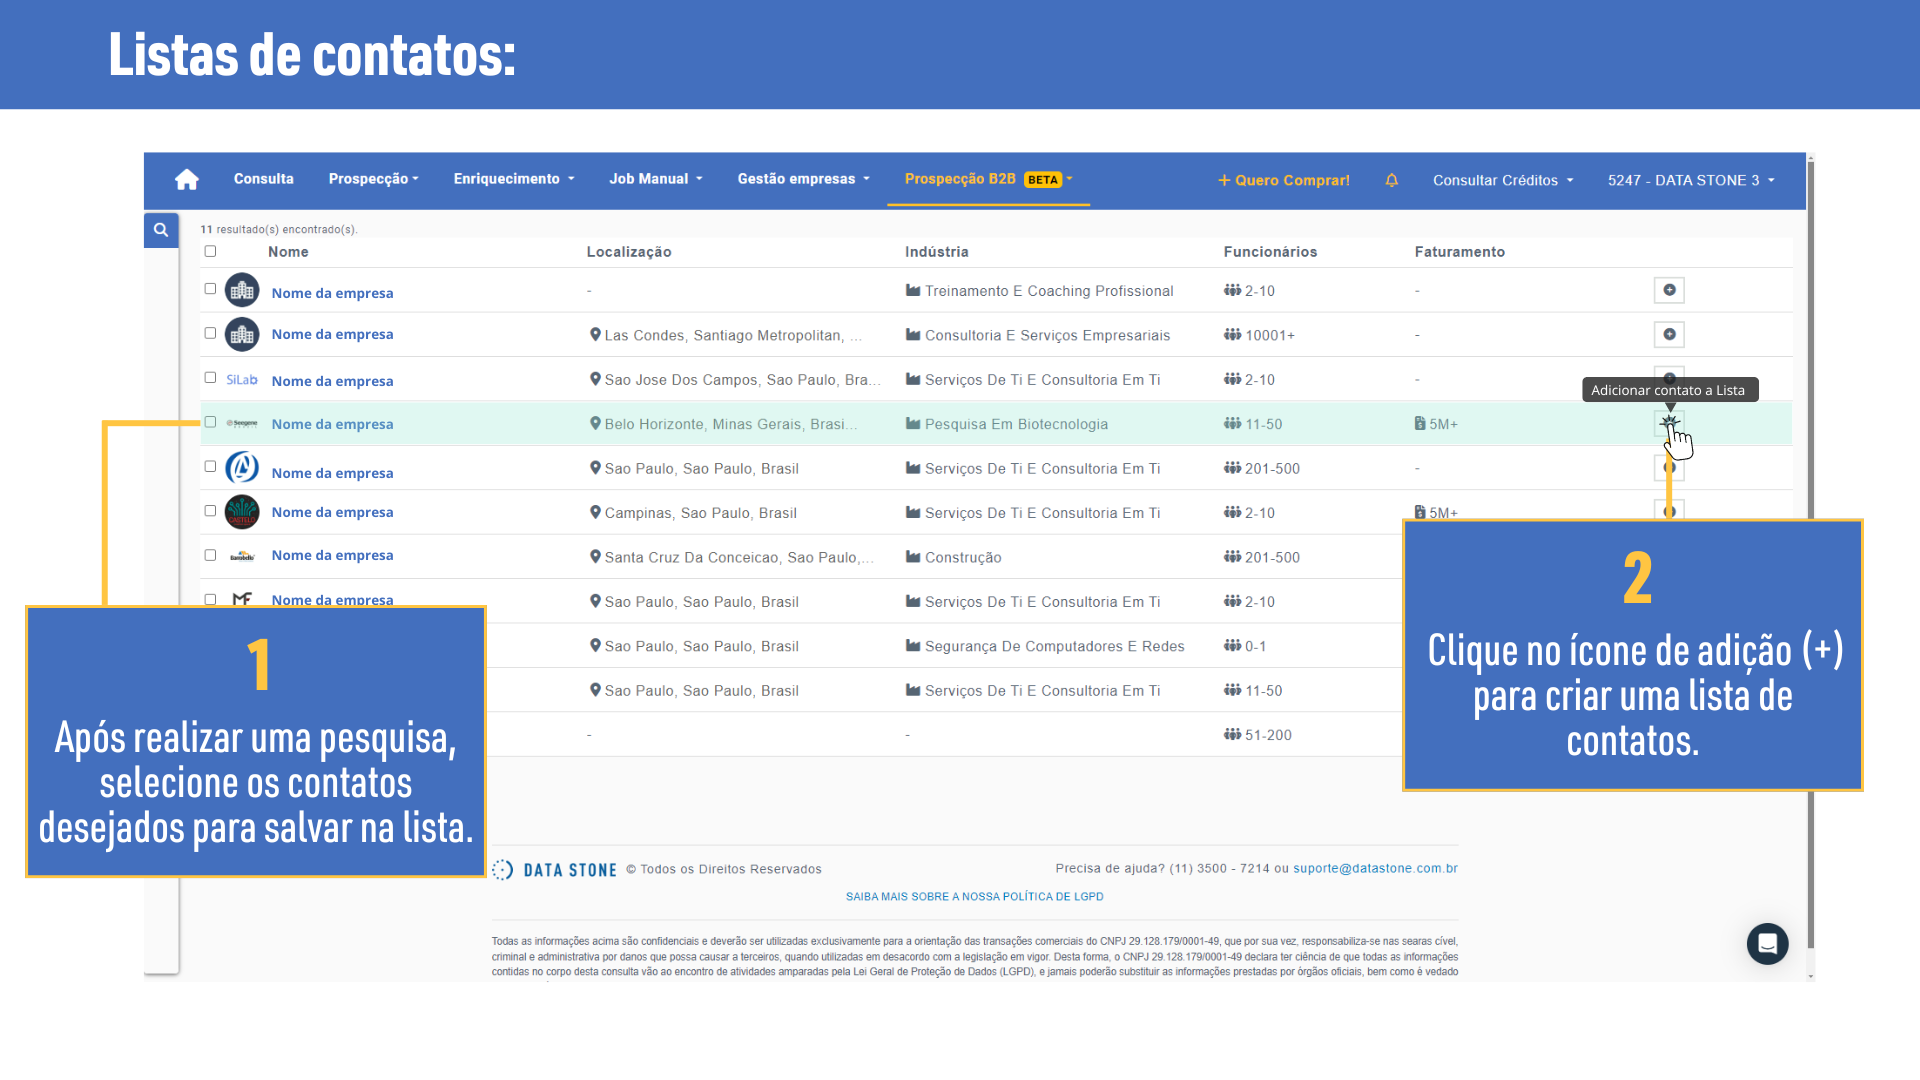Open the search magnifier sidebar button
The height and width of the screenshot is (1080, 1920).
[x=161, y=230]
